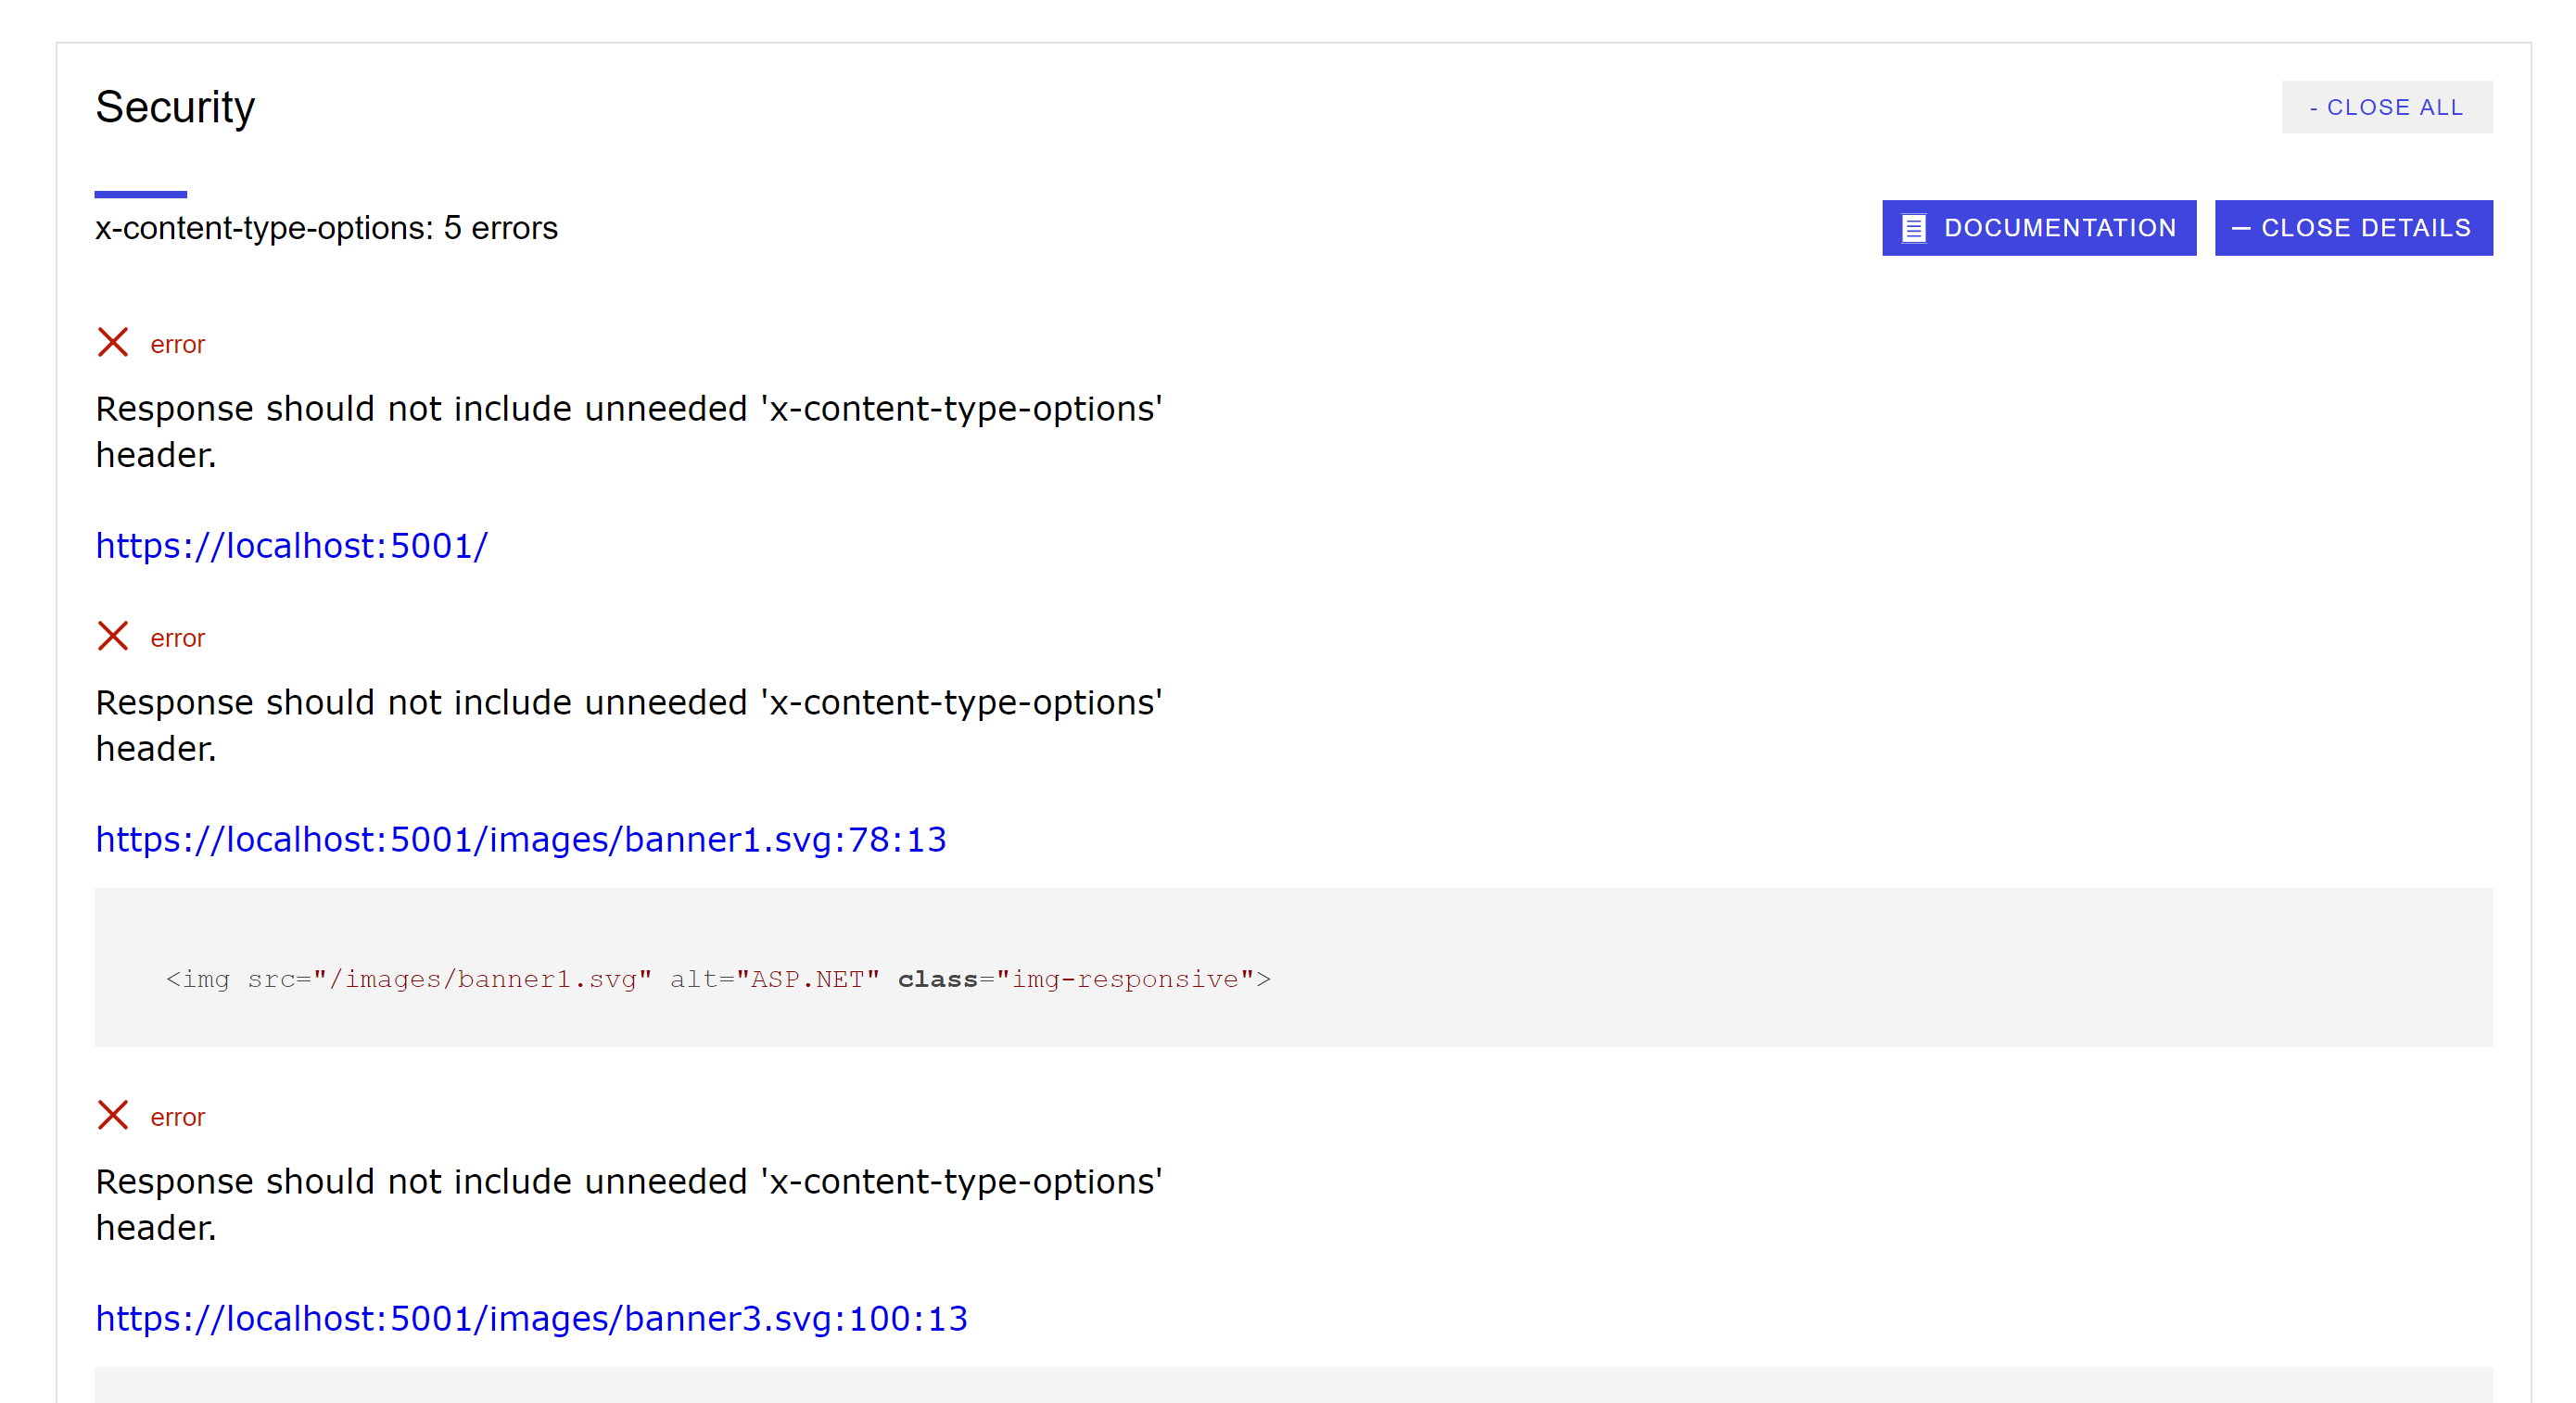Select the x-content-type-options errors heading
This screenshot has height=1403, width=2576.
click(327, 228)
